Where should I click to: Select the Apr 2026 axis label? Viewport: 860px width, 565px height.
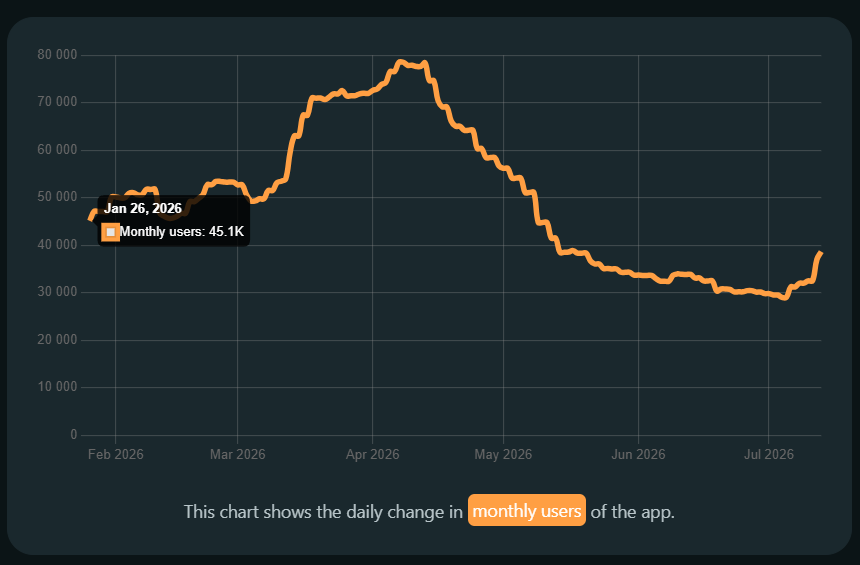372,454
